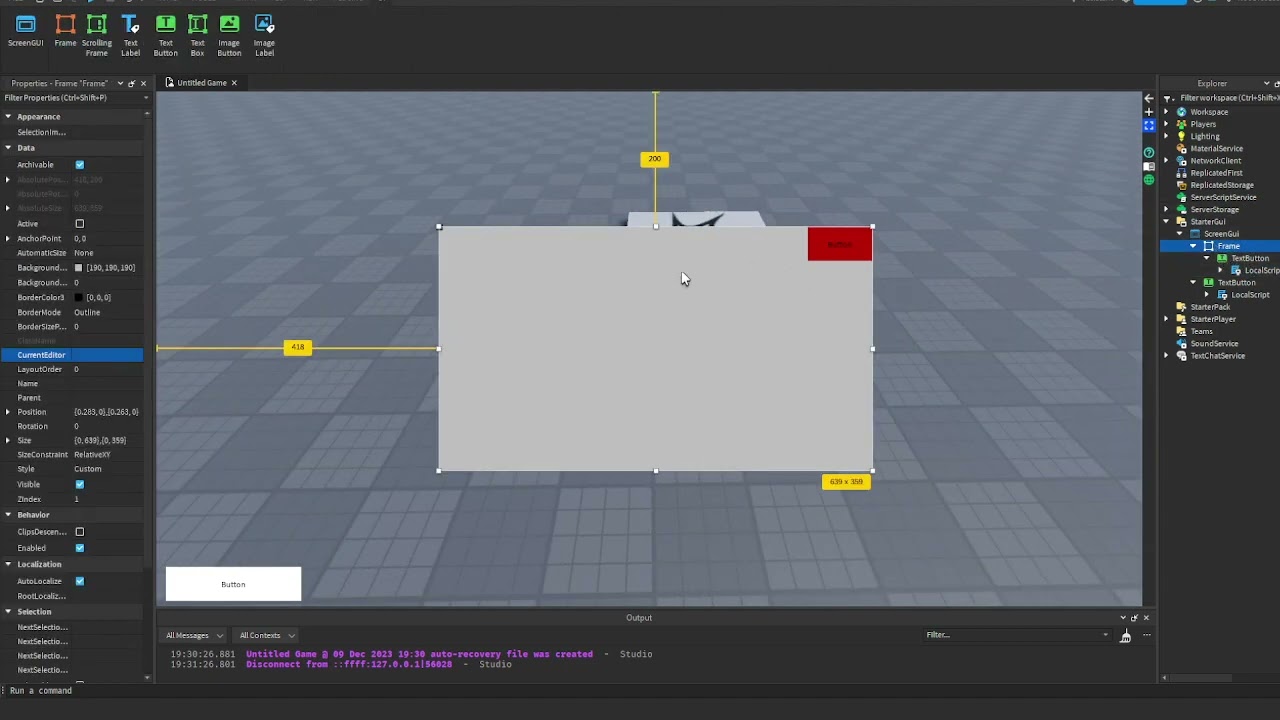This screenshot has height=720, width=1280.
Task: Clear the Output with the broom icon
Action: 1125,636
